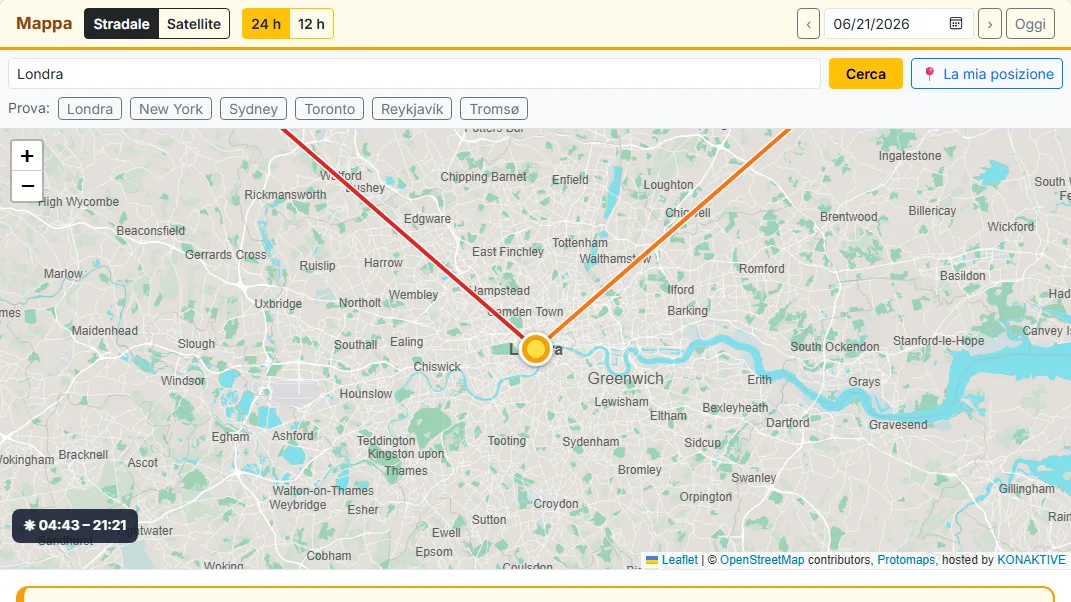Open the calendar picker icon in date field

click(x=956, y=24)
